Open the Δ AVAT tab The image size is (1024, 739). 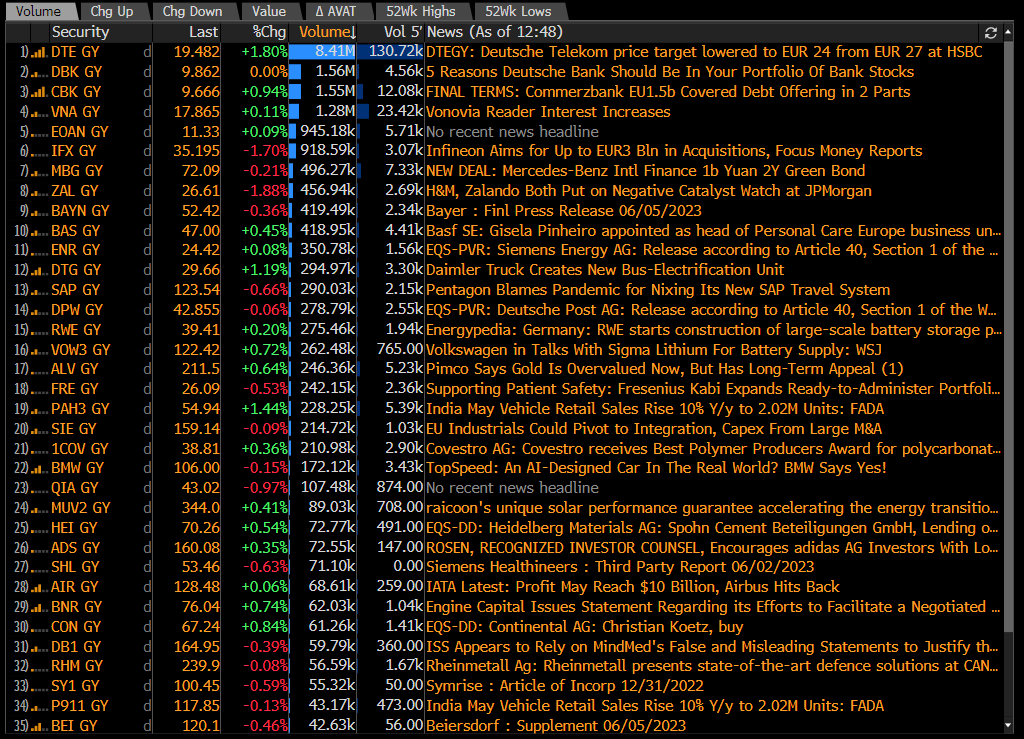coord(336,11)
